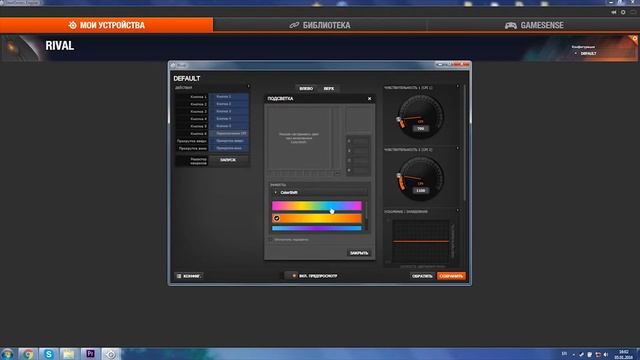Click the settings panel vertical scrollbar
The image size is (640, 360).
[464, 143]
